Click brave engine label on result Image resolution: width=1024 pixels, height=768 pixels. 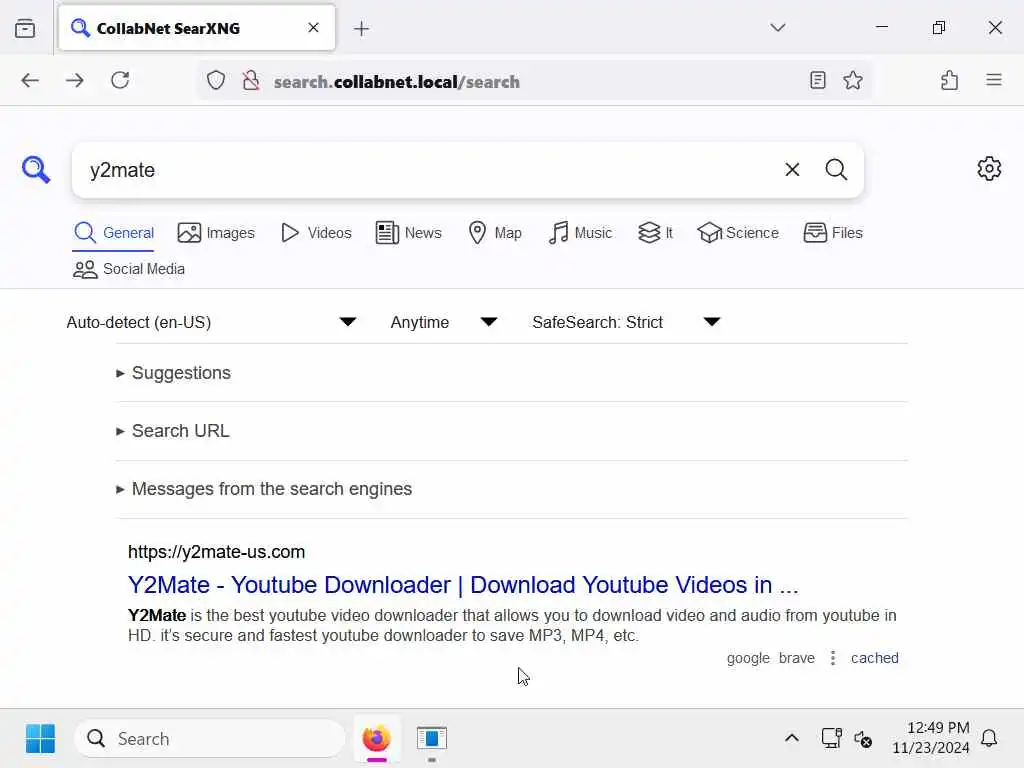tap(797, 658)
